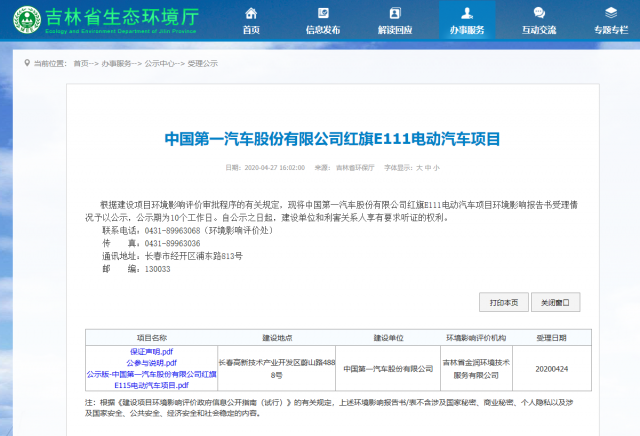640x436 pixels.
Task: Click the 环境影响评价机构 table header
Action: [476, 338]
